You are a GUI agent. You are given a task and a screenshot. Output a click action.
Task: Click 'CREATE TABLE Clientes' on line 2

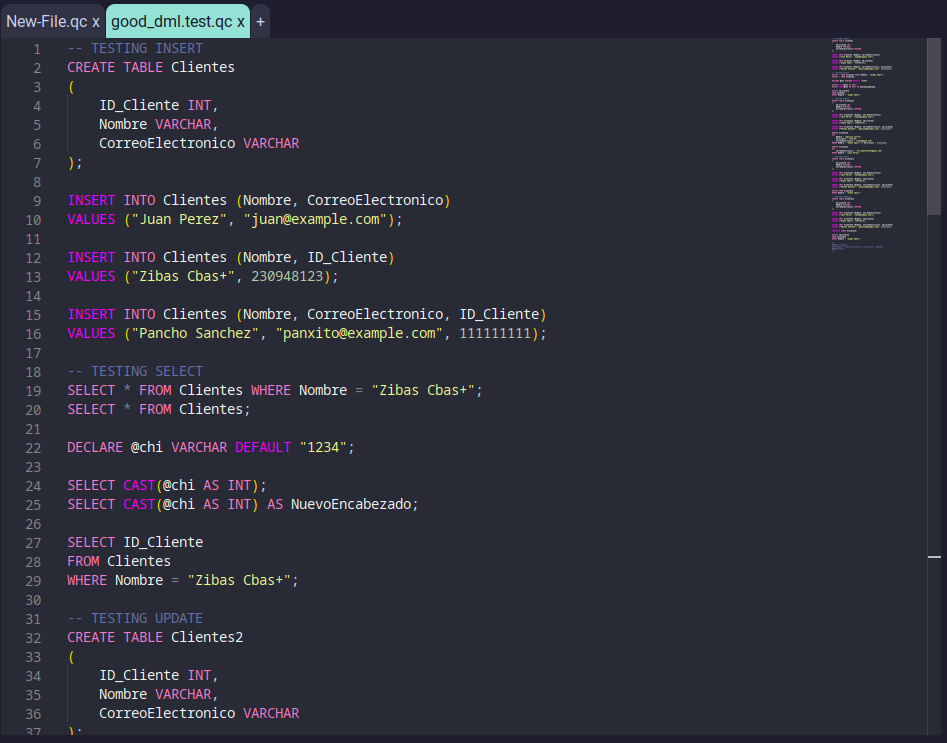click(151, 67)
